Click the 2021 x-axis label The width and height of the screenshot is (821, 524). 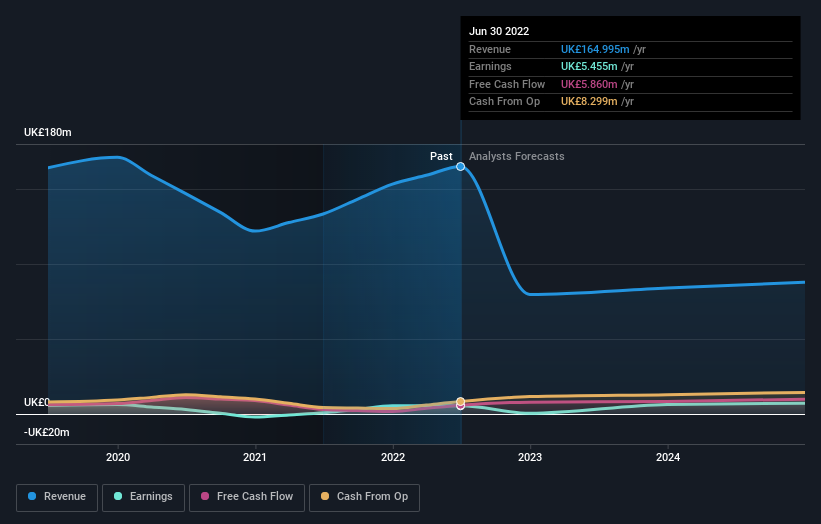pos(254,457)
